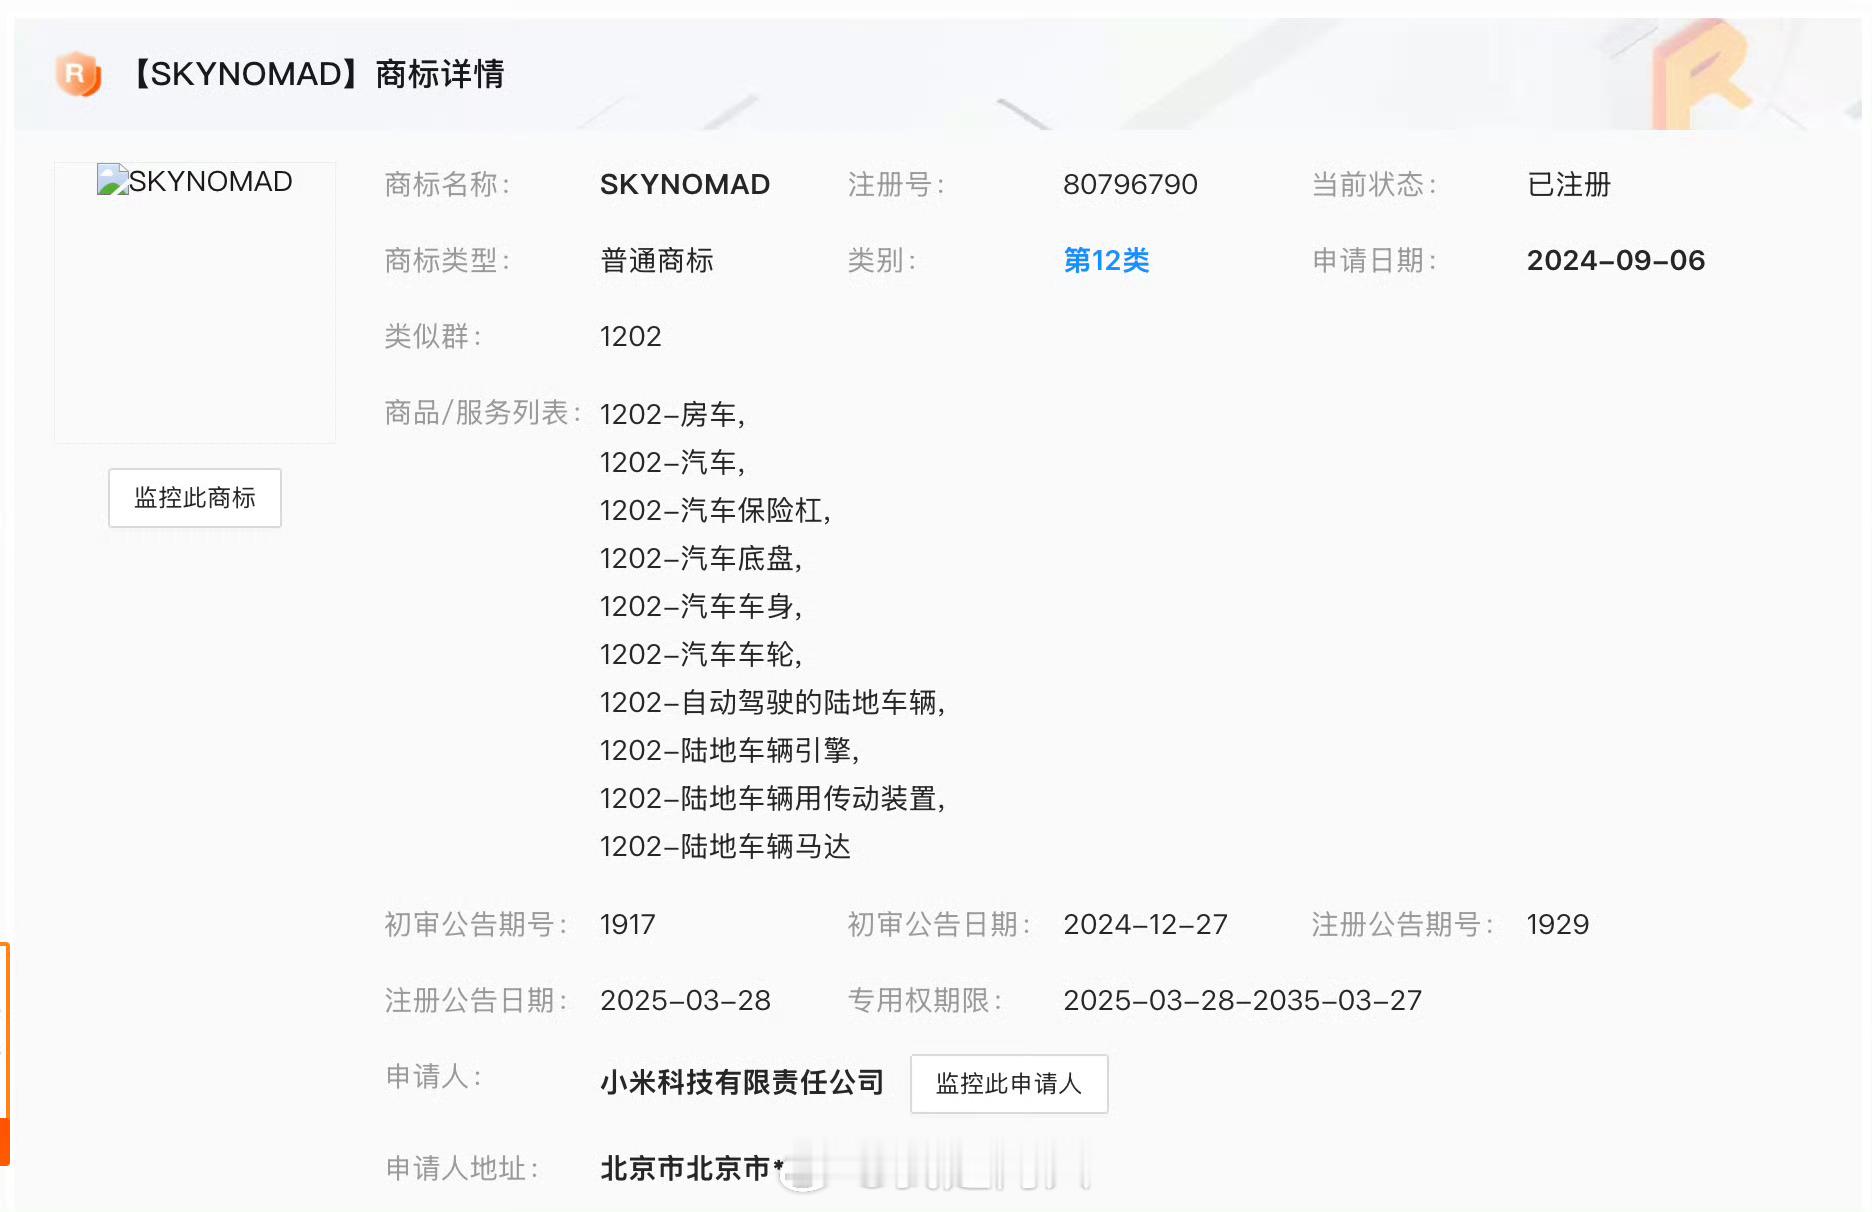
Task: Click goods item 1202-陆地车辆引擎
Action: click(729, 750)
